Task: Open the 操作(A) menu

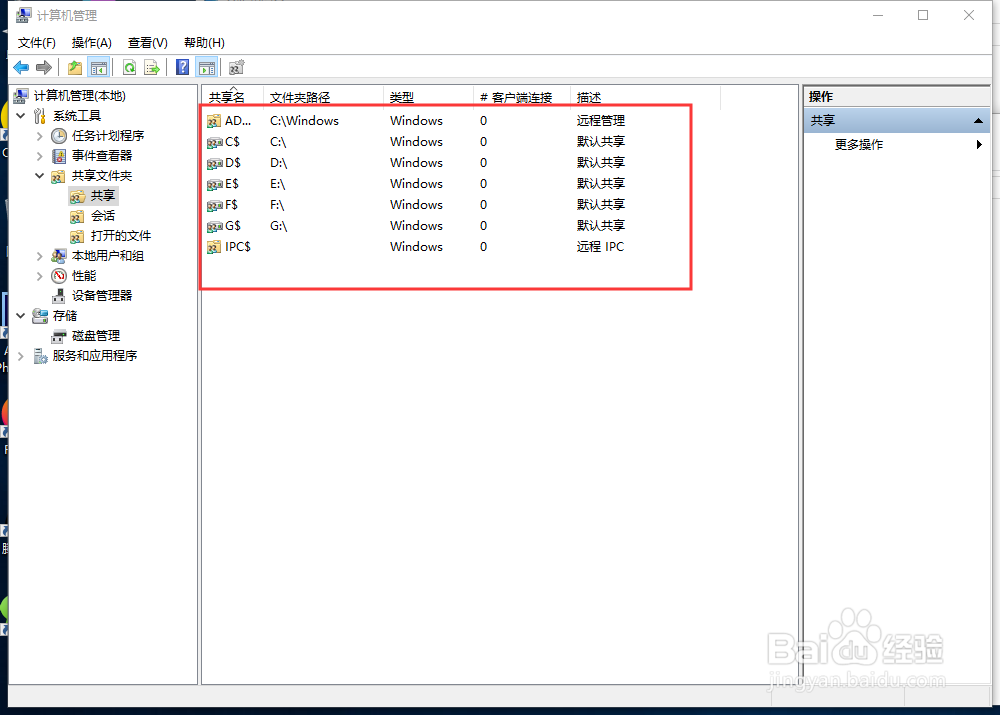Action: 92,43
